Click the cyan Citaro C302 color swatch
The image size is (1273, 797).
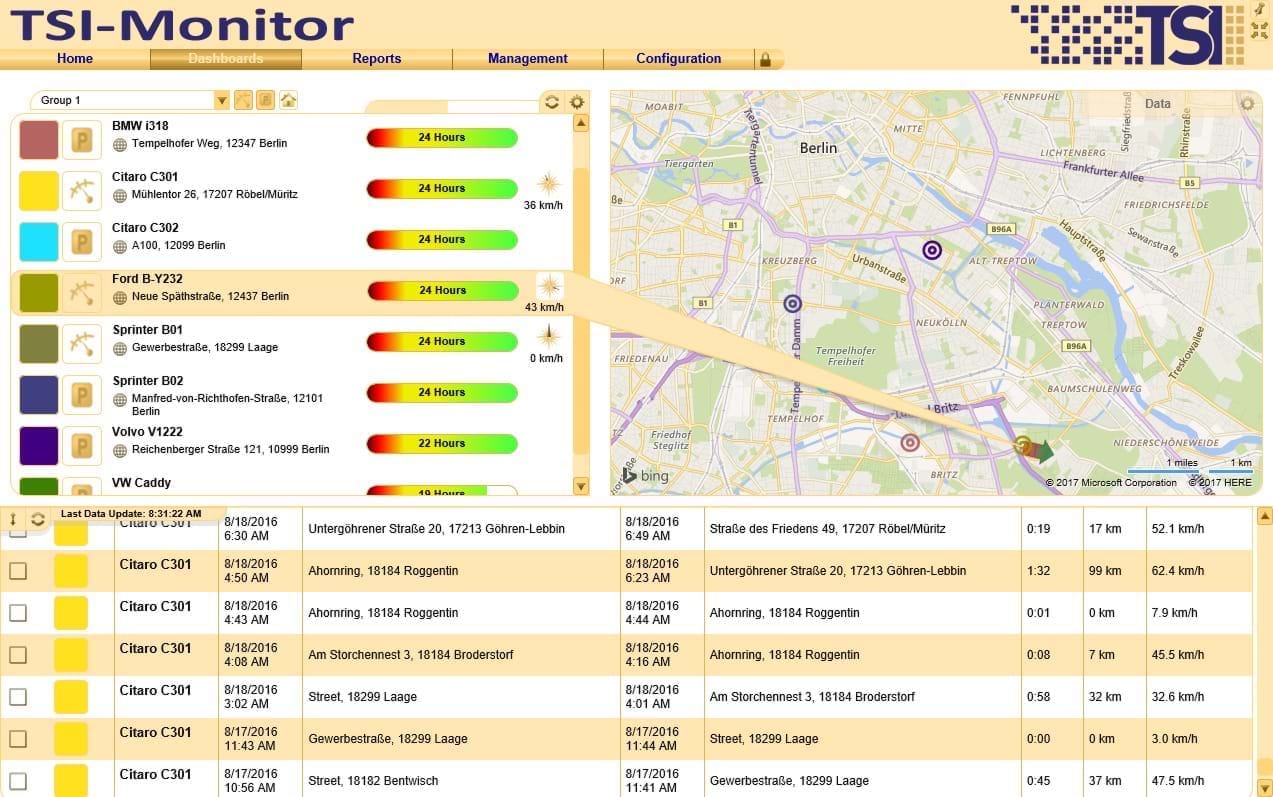coord(39,242)
